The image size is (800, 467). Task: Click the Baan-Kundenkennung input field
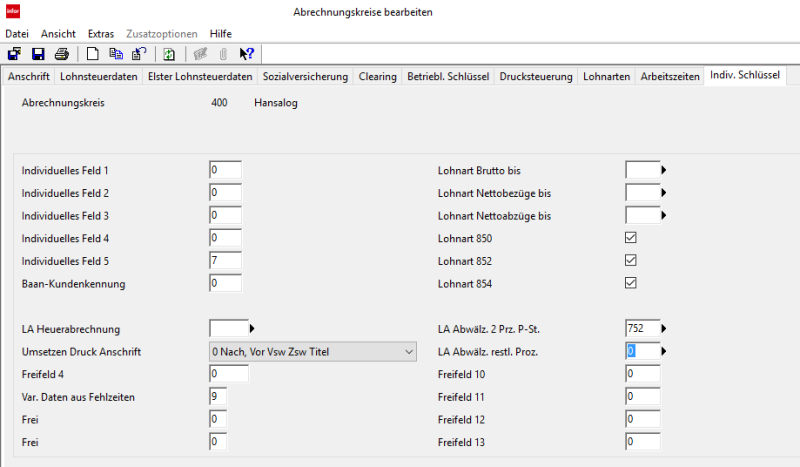point(225,283)
